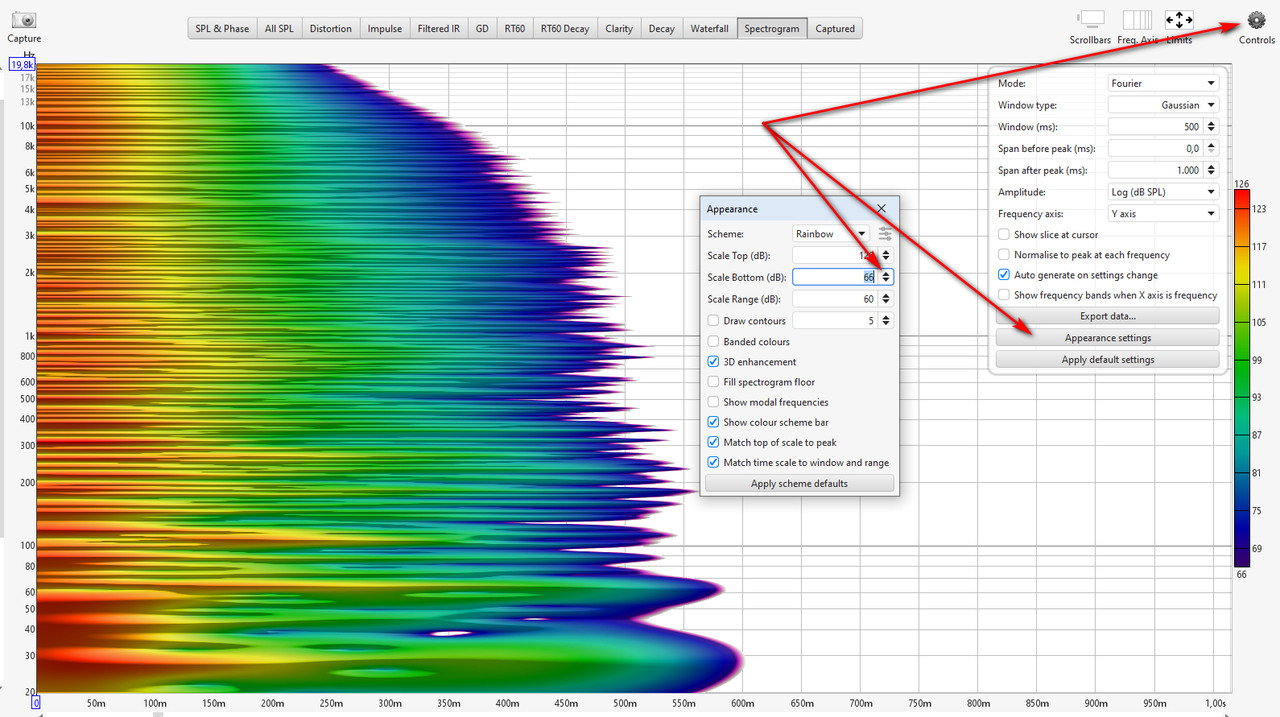Click the 19,8k frequency axis top limit box
This screenshot has height=717, width=1280.
(22, 65)
